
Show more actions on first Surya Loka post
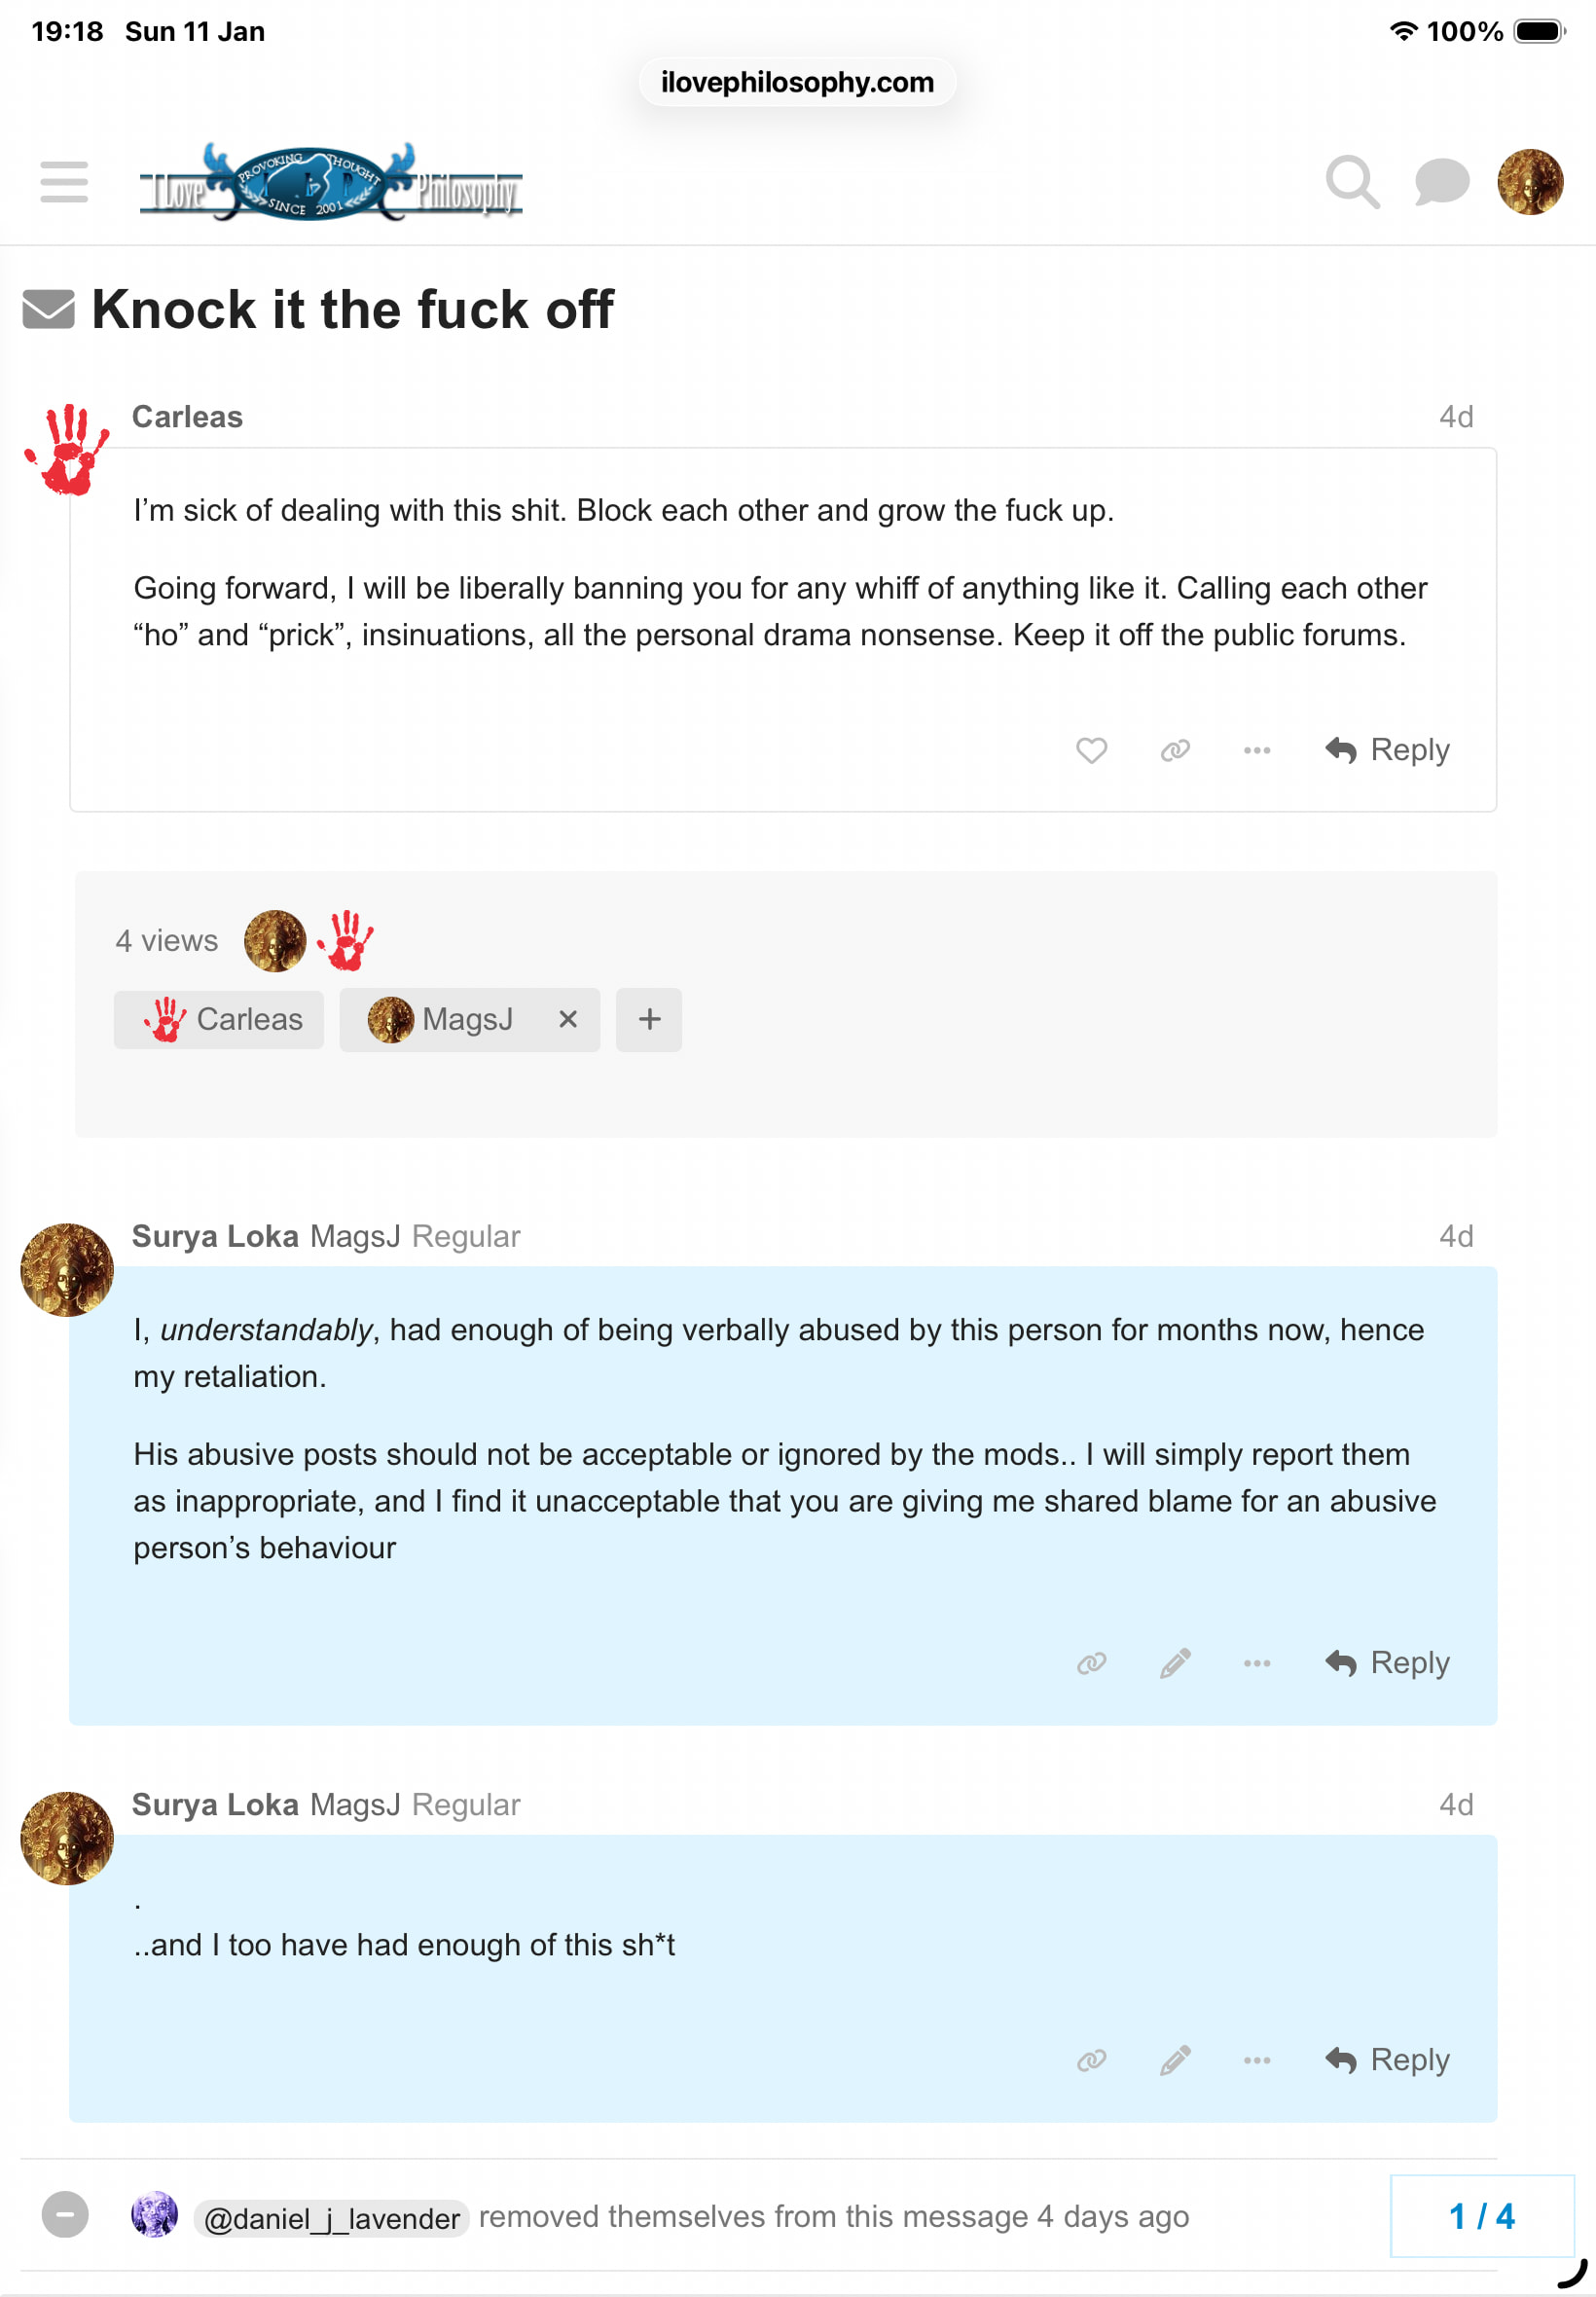click(1257, 1663)
